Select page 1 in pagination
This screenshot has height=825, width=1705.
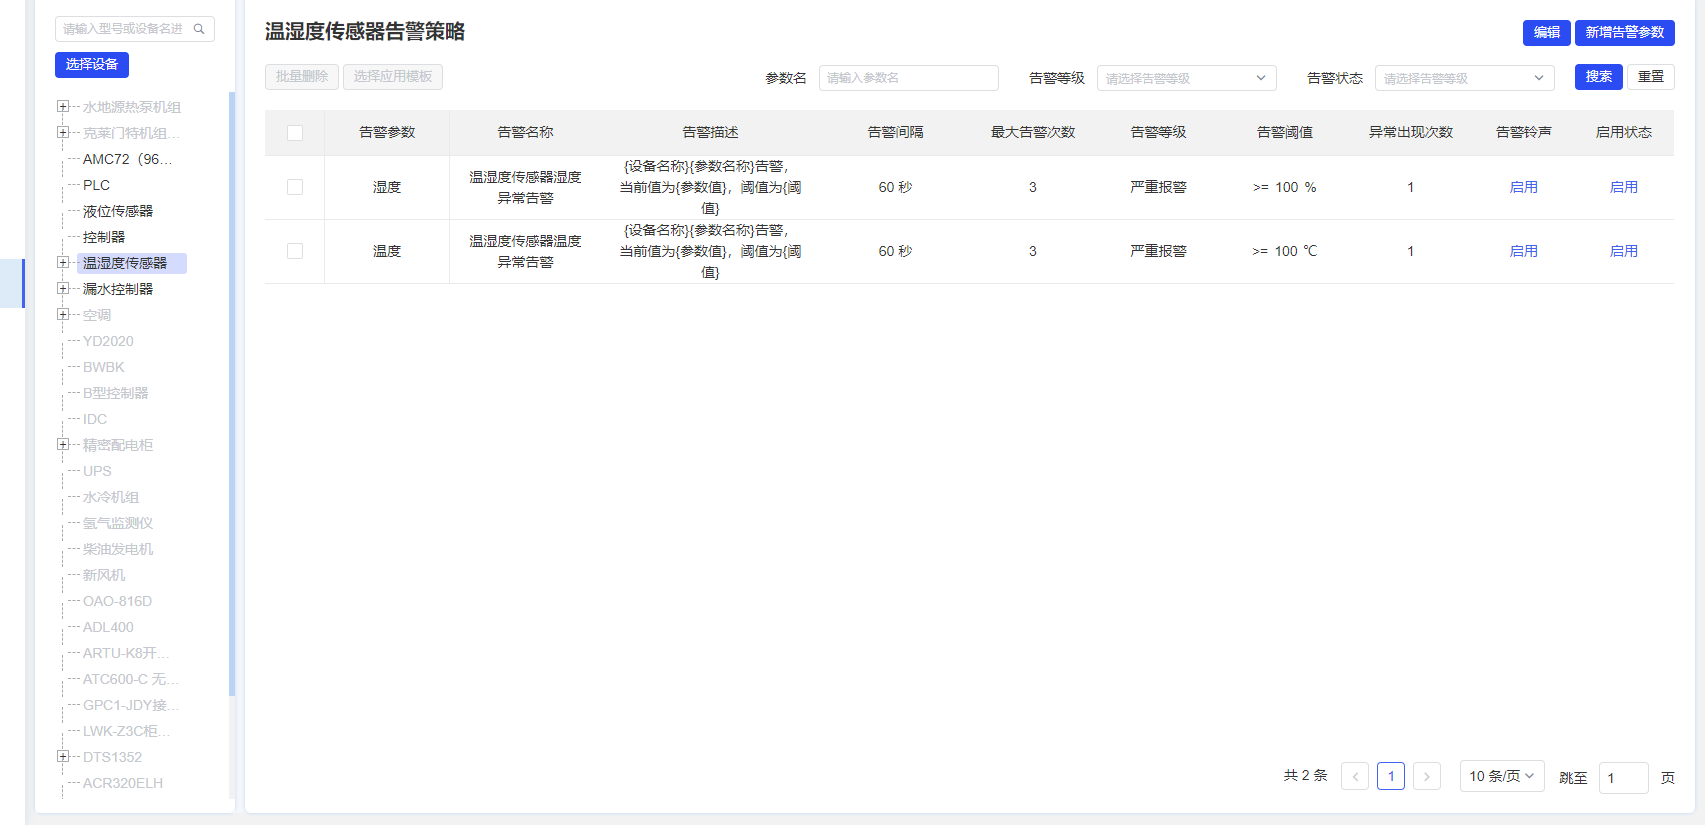(1391, 776)
